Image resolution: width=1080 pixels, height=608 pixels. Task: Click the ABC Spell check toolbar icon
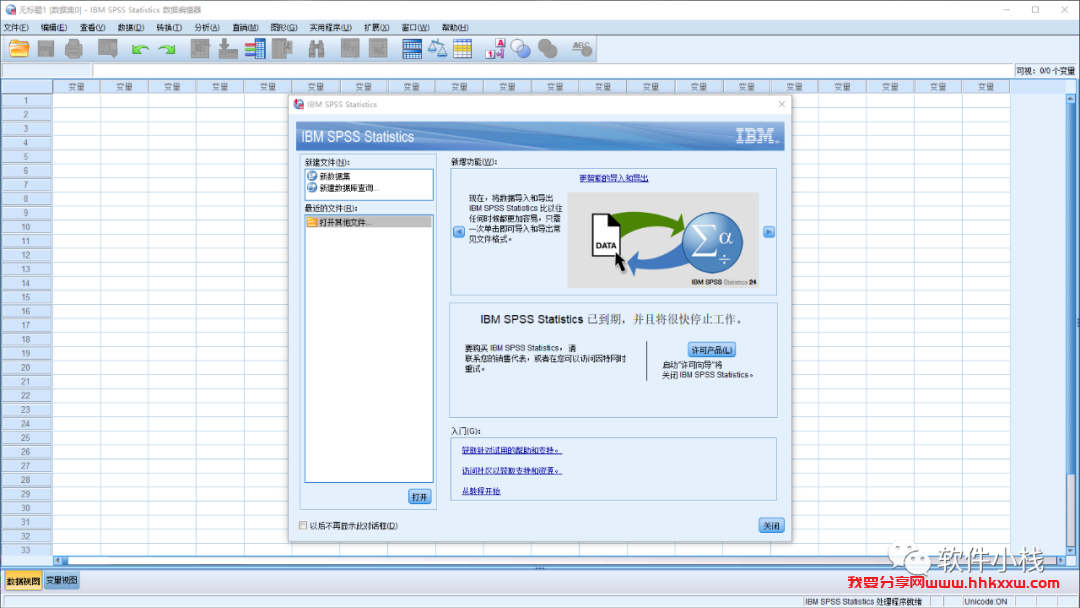point(582,48)
